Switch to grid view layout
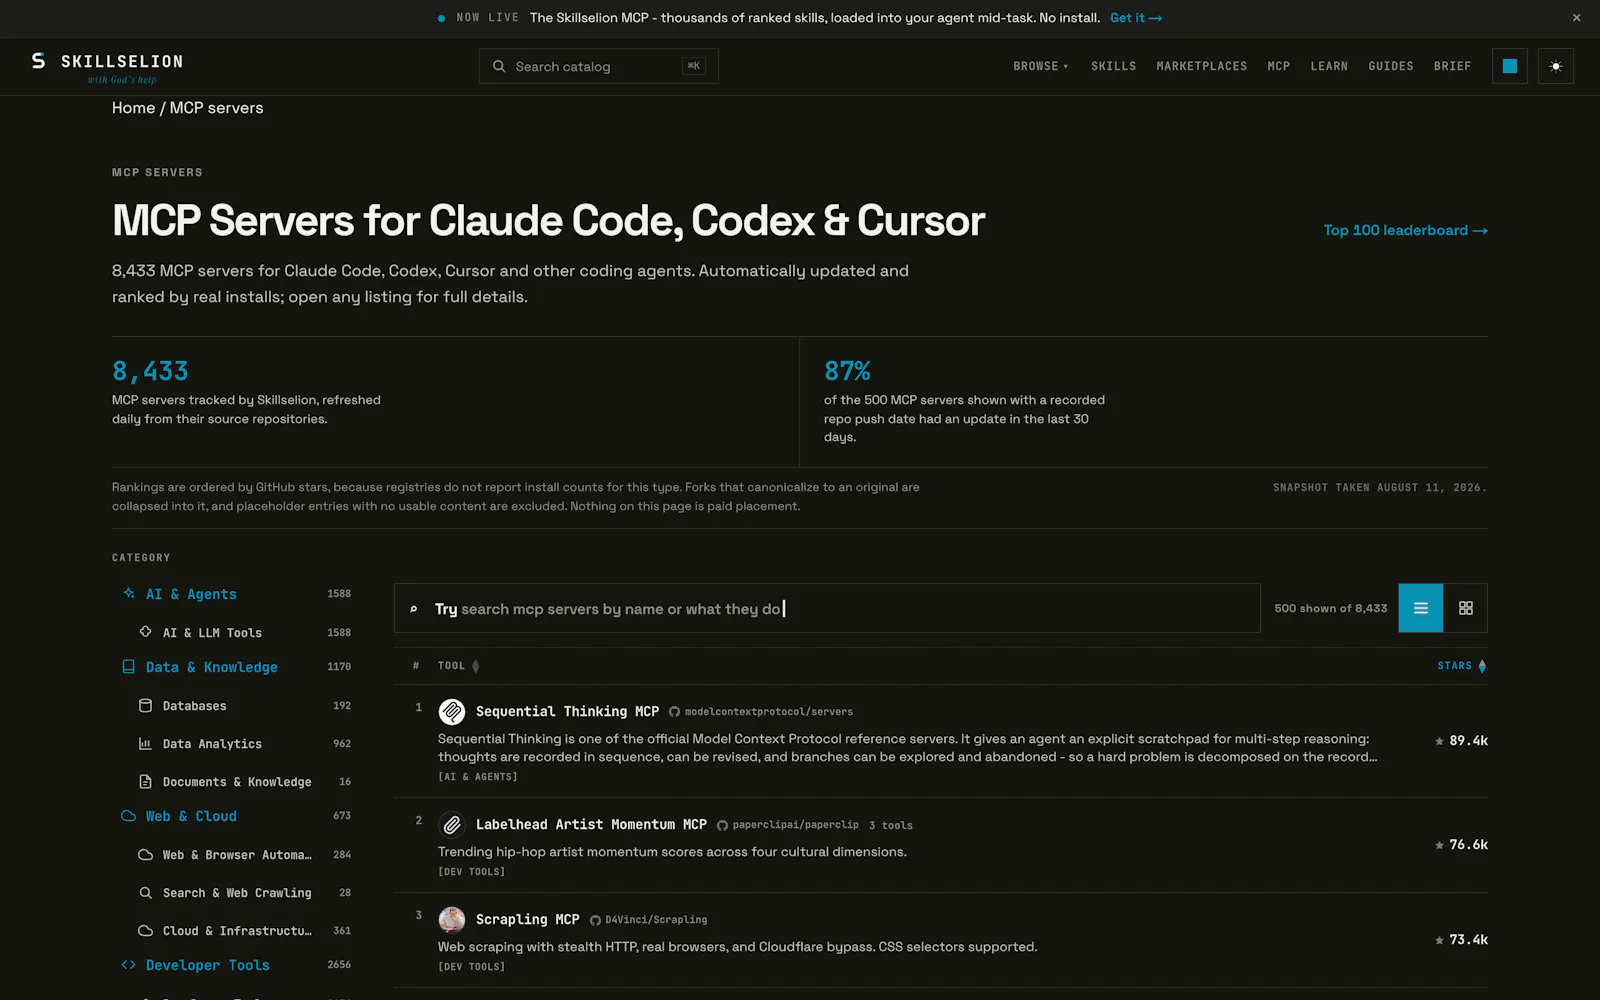The width and height of the screenshot is (1600, 1000). [1466, 608]
